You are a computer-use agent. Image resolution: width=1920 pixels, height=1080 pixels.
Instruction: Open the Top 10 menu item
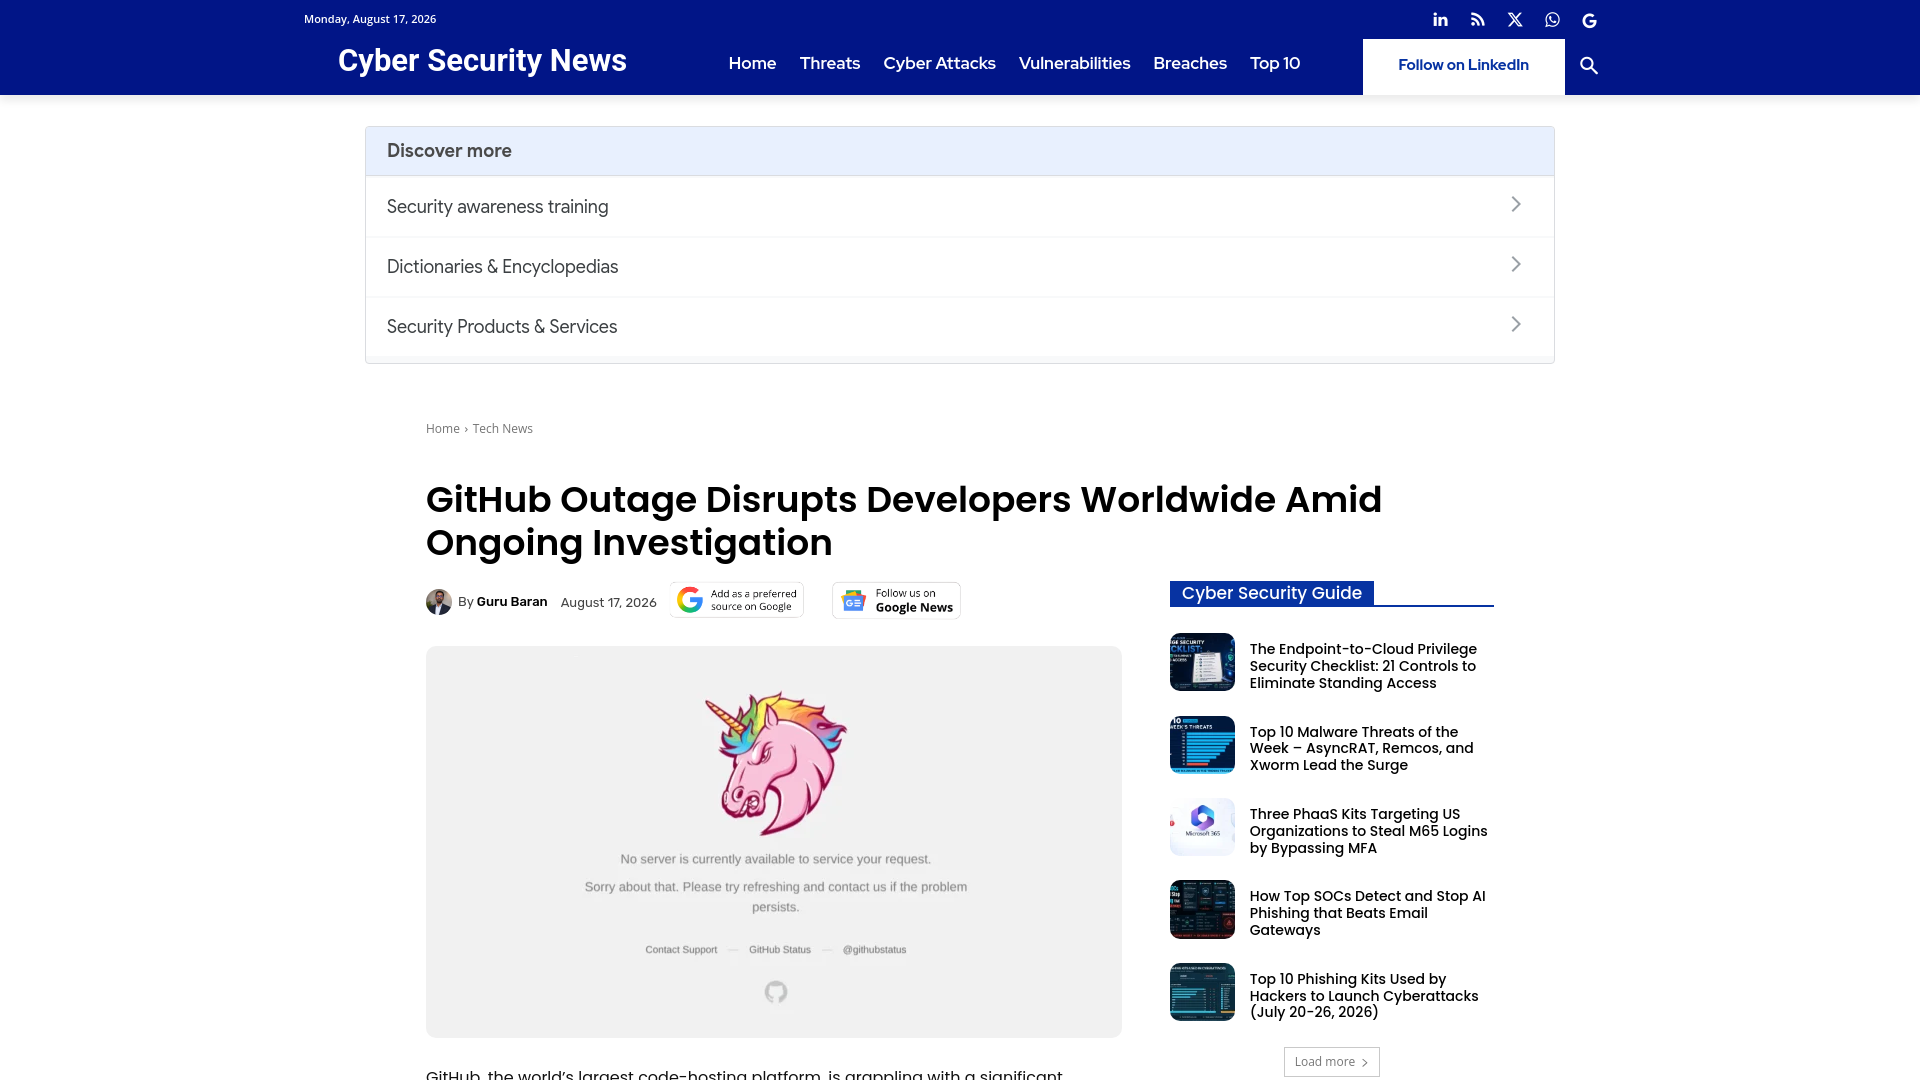1275,63
